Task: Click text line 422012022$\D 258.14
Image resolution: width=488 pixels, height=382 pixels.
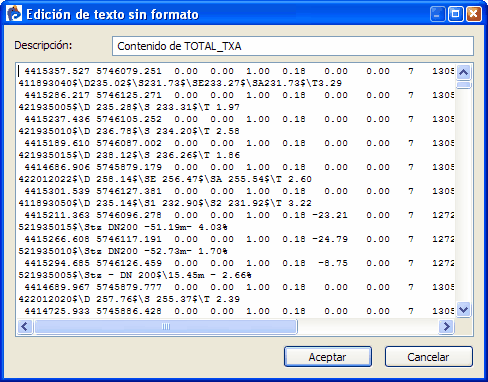Action: (165, 179)
